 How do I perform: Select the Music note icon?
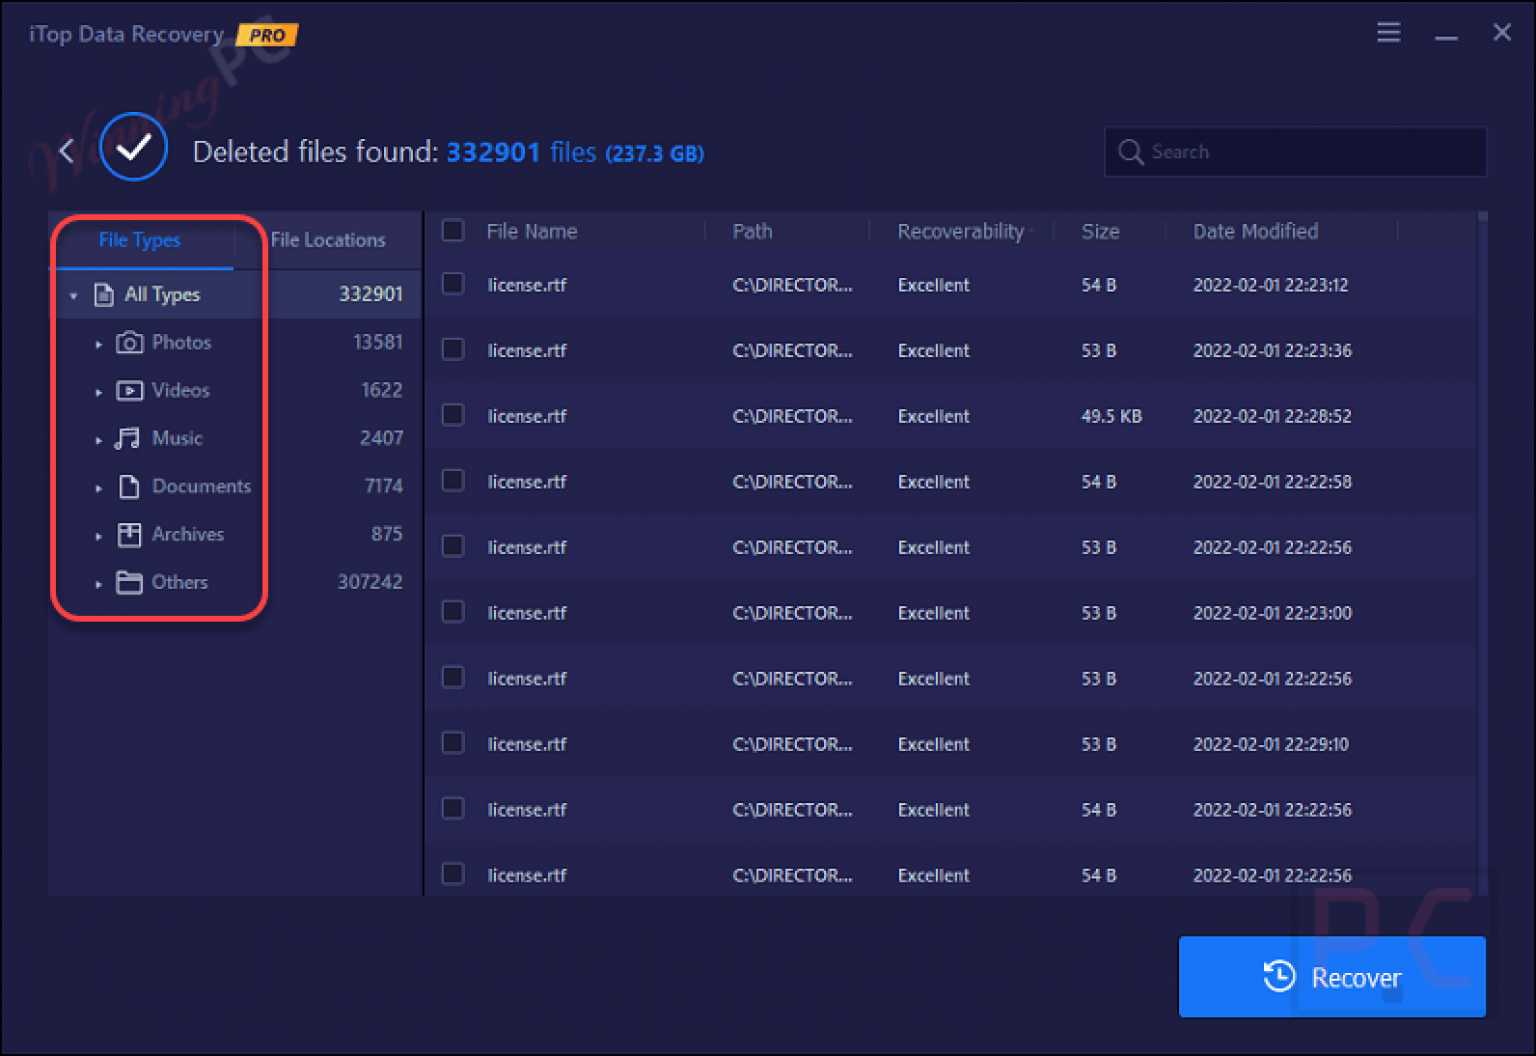[x=130, y=438]
